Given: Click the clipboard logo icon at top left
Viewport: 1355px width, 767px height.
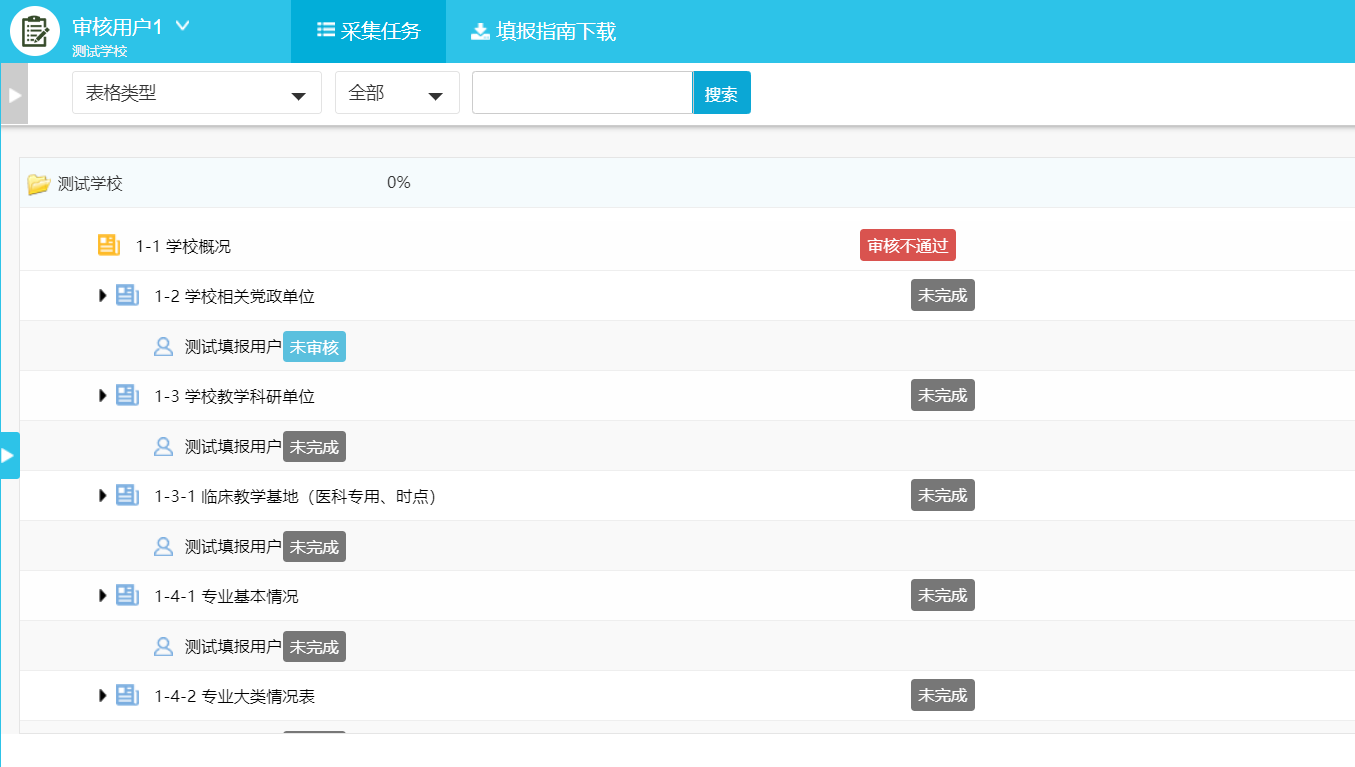Looking at the screenshot, I should (x=35, y=31).
